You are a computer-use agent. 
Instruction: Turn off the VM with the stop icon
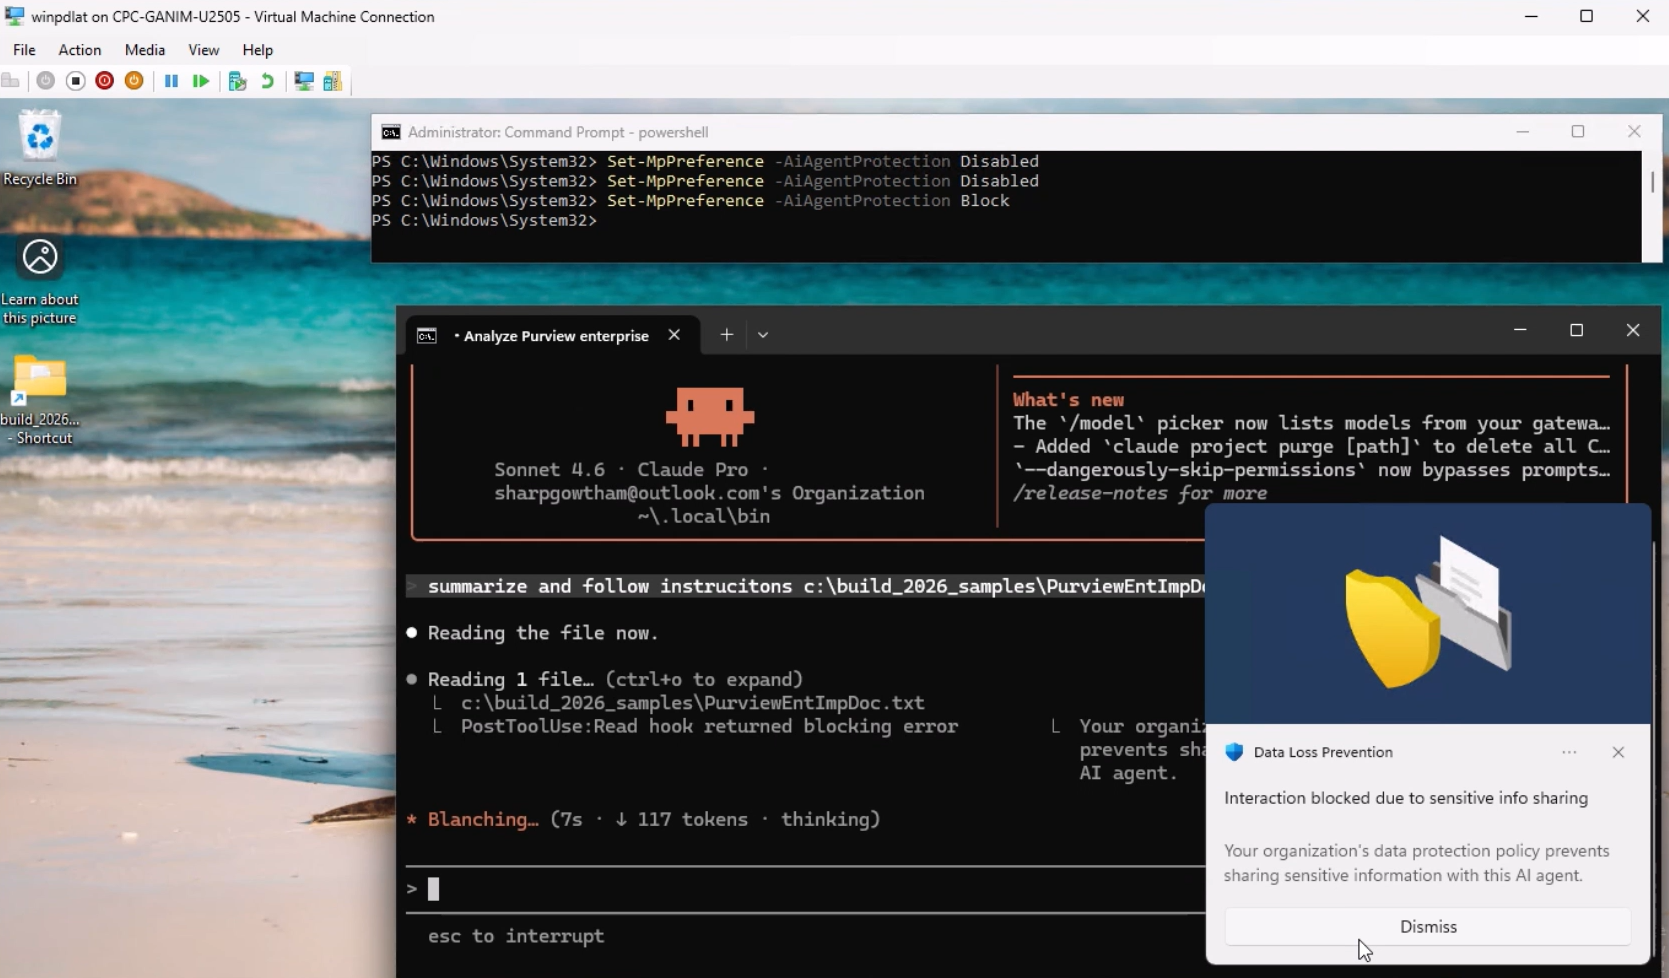[75, 81]
